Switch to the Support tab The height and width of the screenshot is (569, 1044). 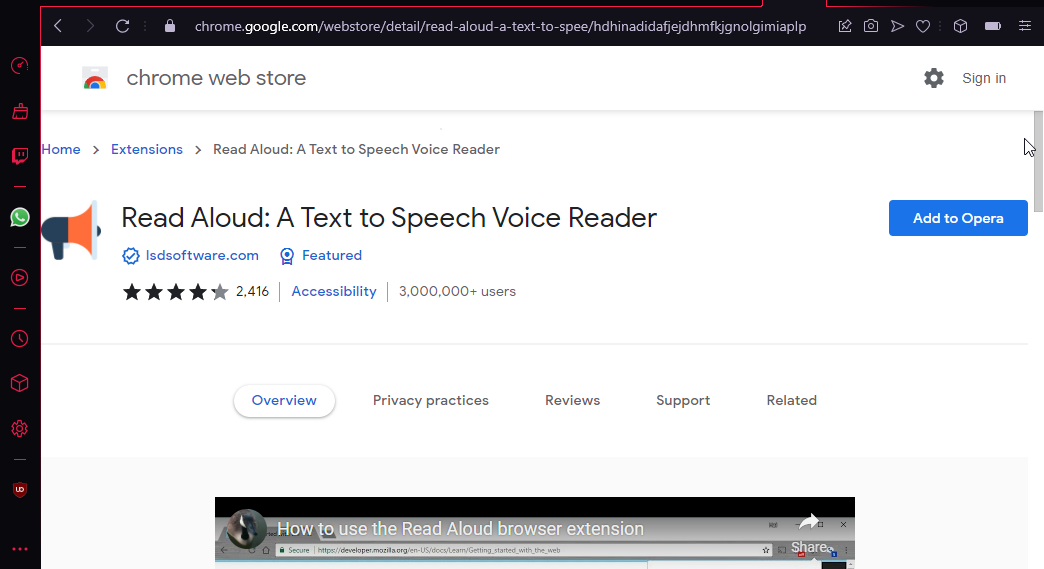coord(683,401)
